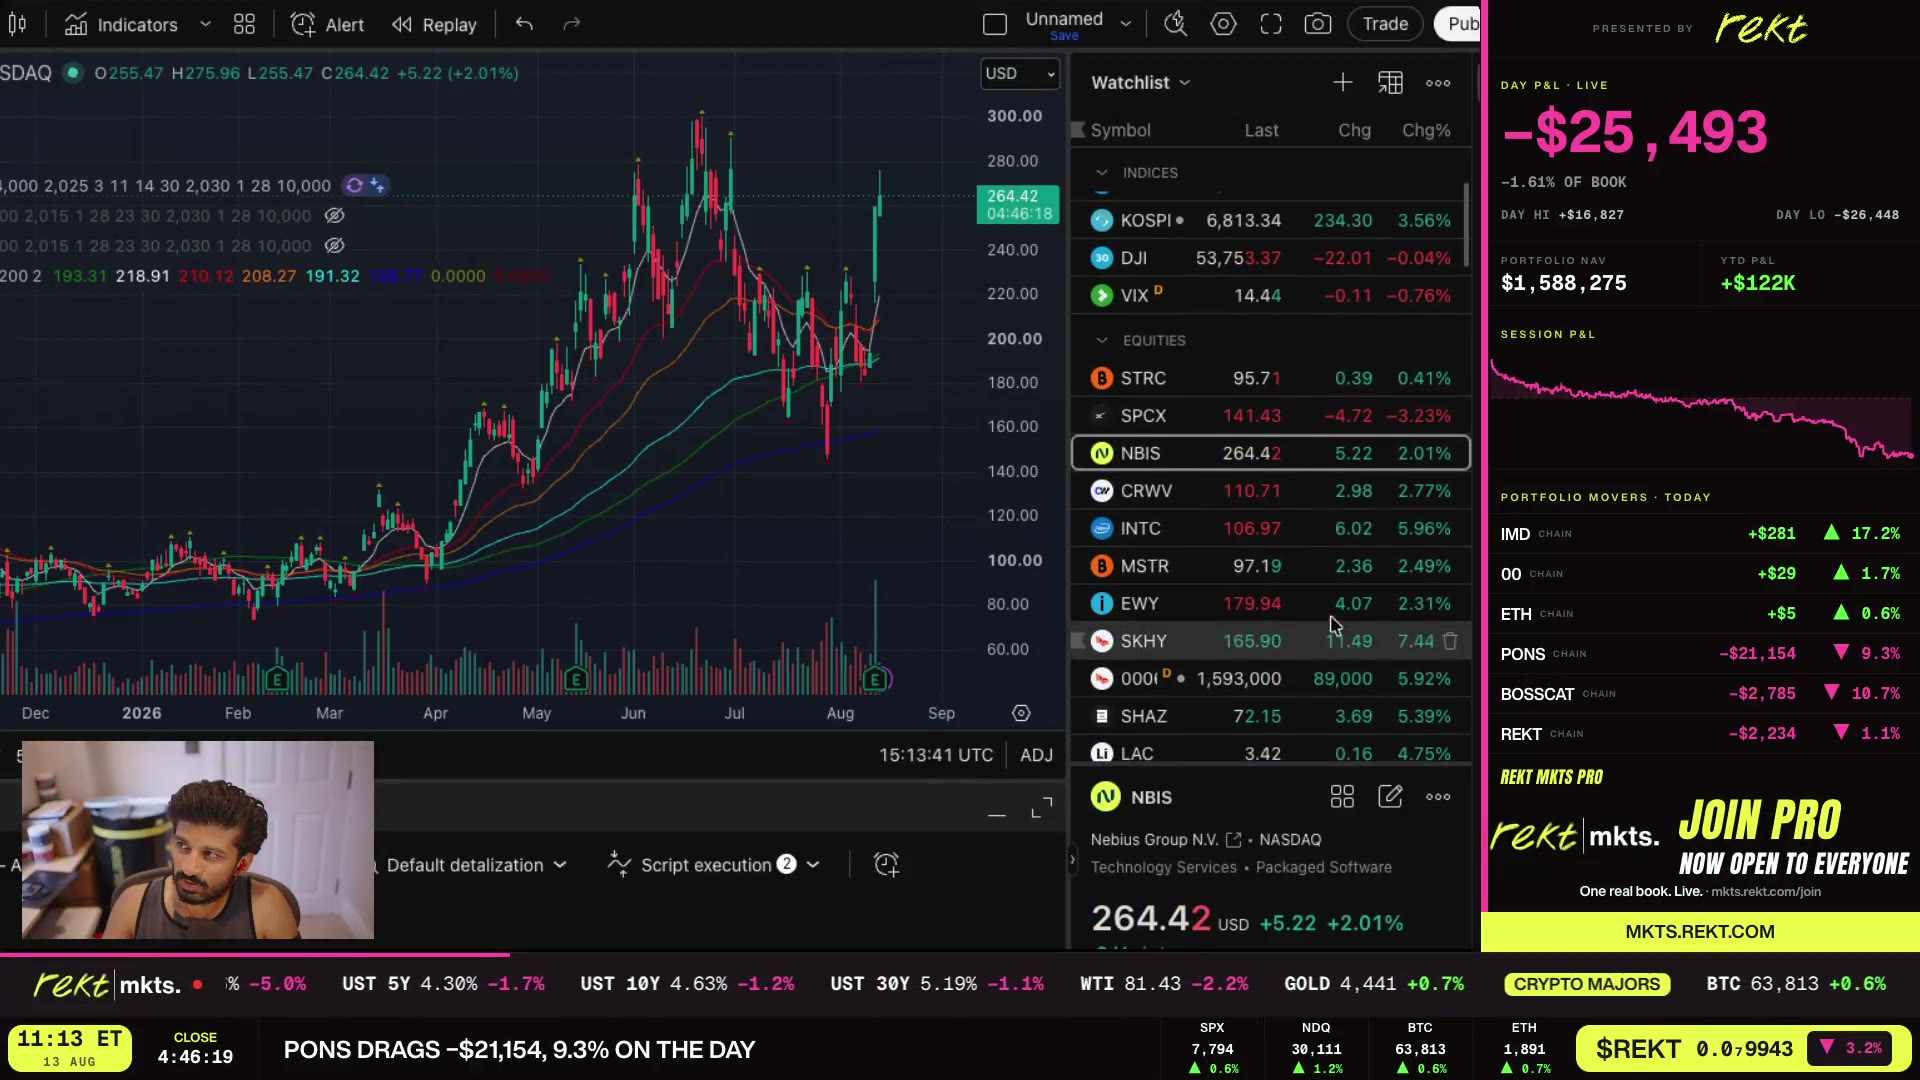Select the CRWV watchlist row
The height and width of the screenshot is (1080, 1920).
tap(1270, 491)
